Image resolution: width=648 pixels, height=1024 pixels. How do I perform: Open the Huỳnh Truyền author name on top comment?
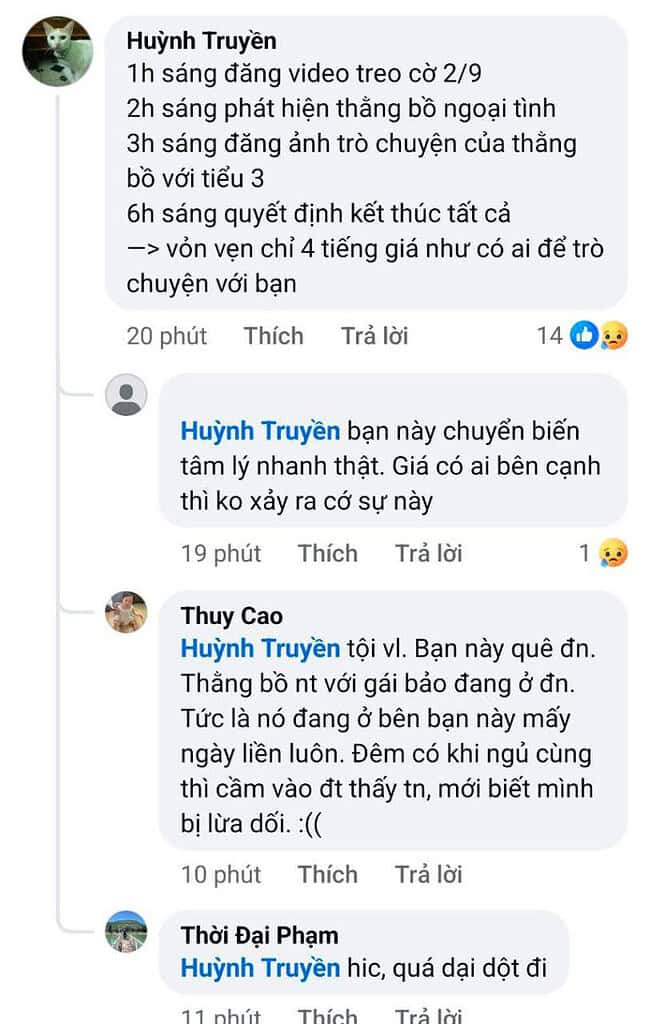tap(201, 42)
